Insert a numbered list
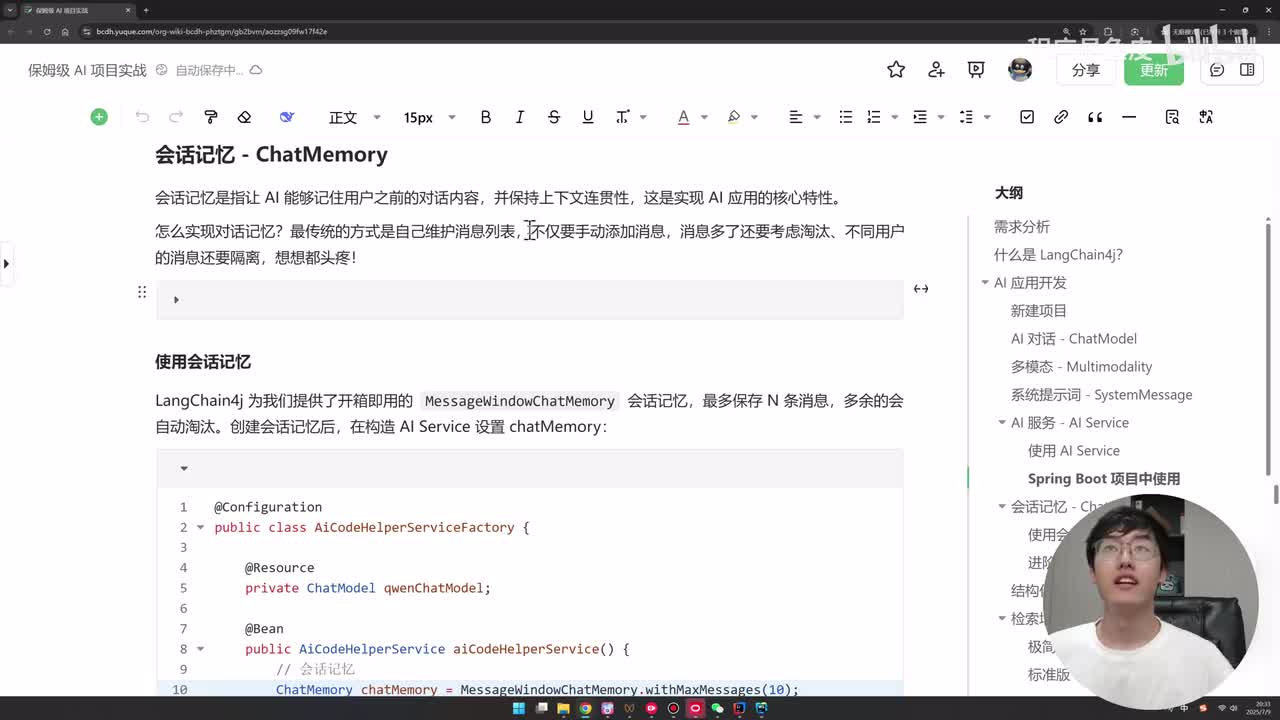The height and width of the screenshot is (720, 1280). tap(874, 117)
